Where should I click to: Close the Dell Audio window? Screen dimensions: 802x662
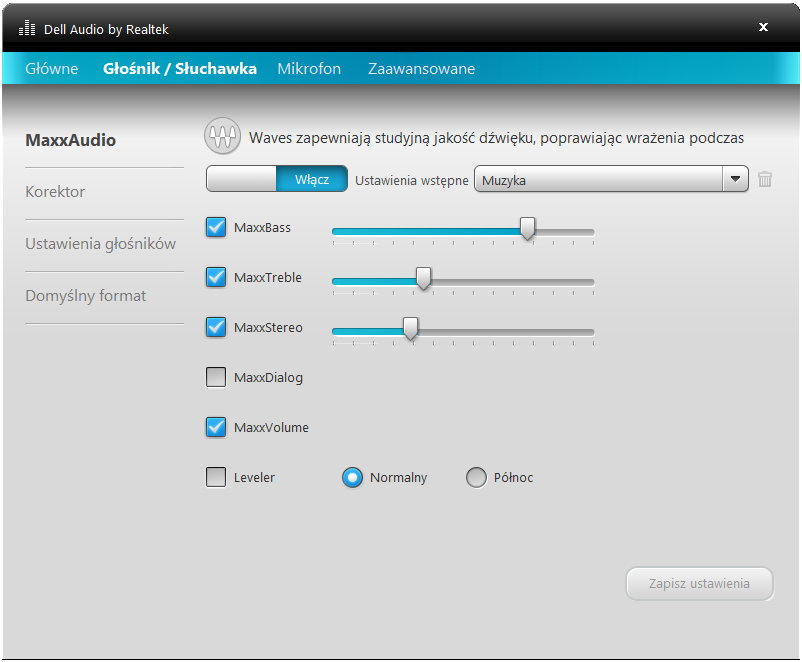tap(763, 27)
